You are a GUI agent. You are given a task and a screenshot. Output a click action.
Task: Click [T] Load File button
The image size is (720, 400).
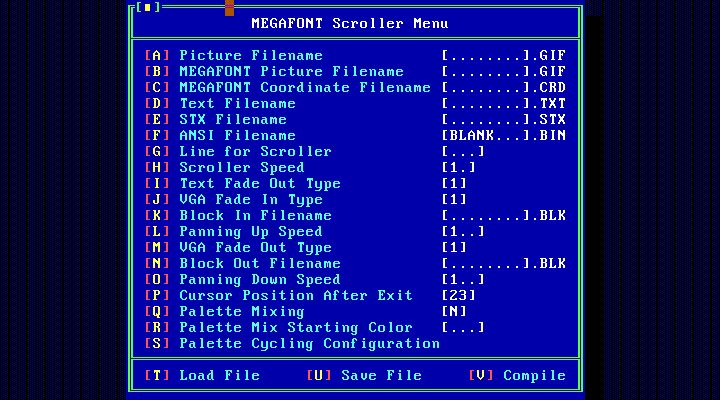click(202, 375)
